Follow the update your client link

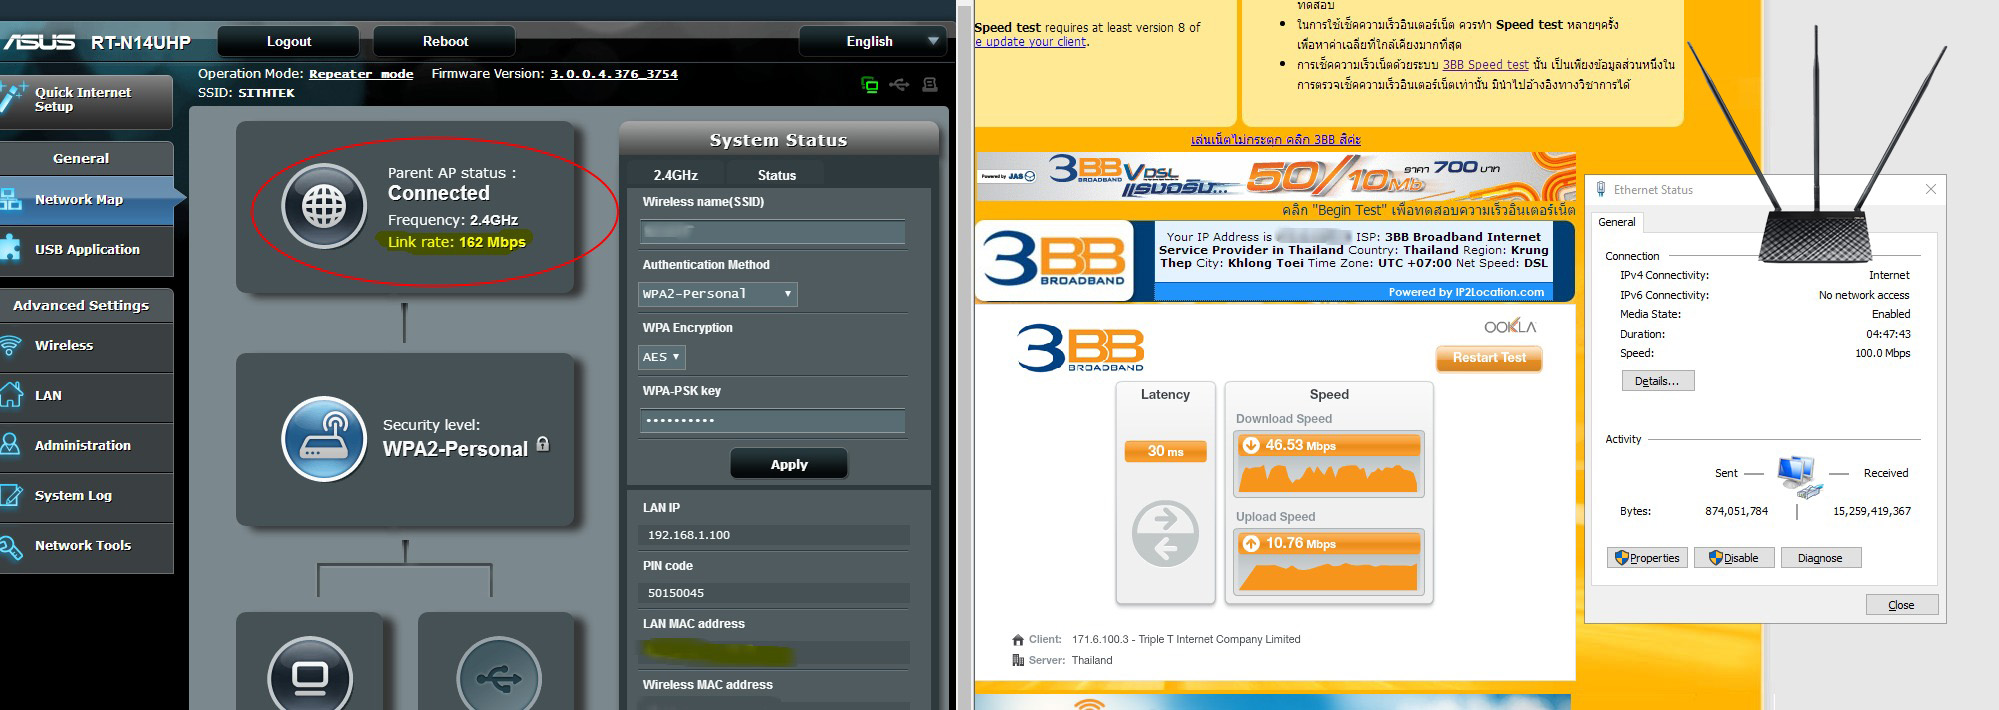tap(1031, 42)
